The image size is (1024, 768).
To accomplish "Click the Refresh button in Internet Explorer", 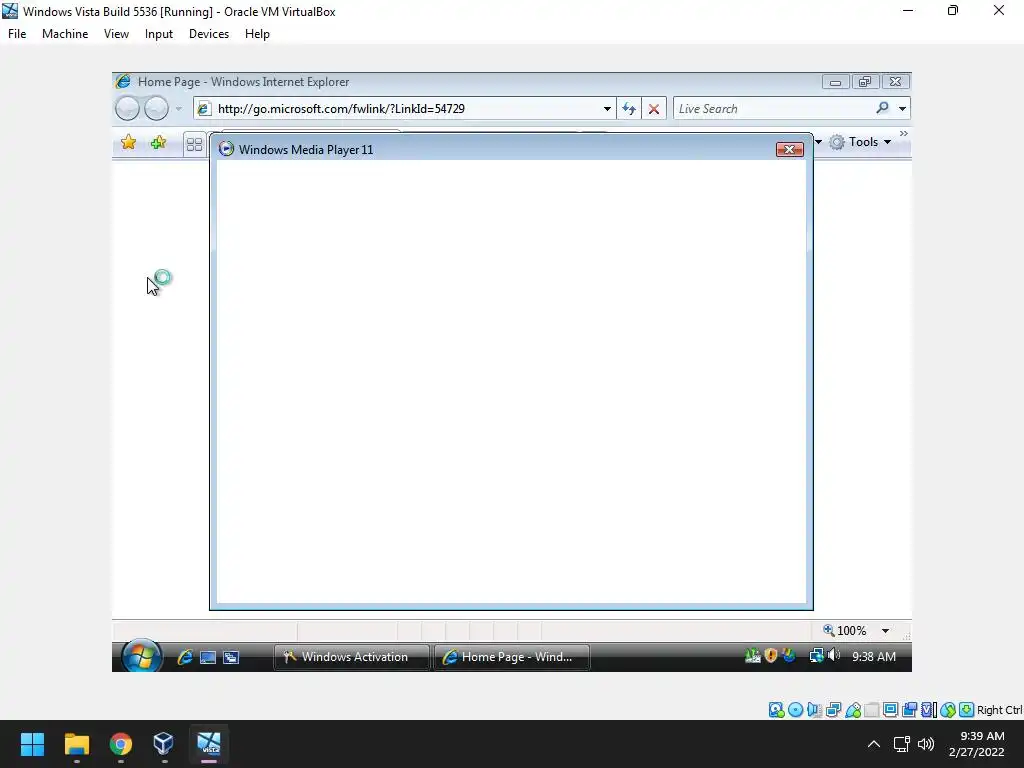I will point(629,108).
